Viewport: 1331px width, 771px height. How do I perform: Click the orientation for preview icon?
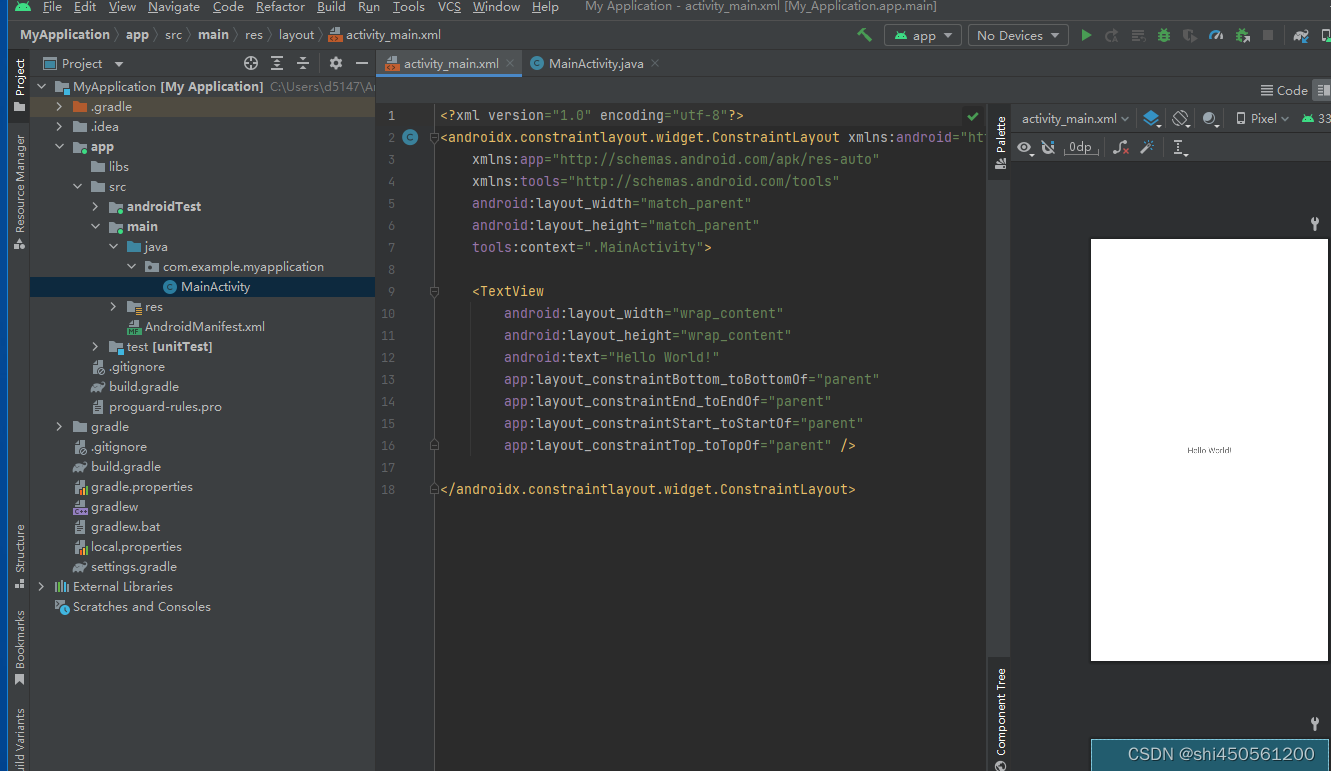1182,118
